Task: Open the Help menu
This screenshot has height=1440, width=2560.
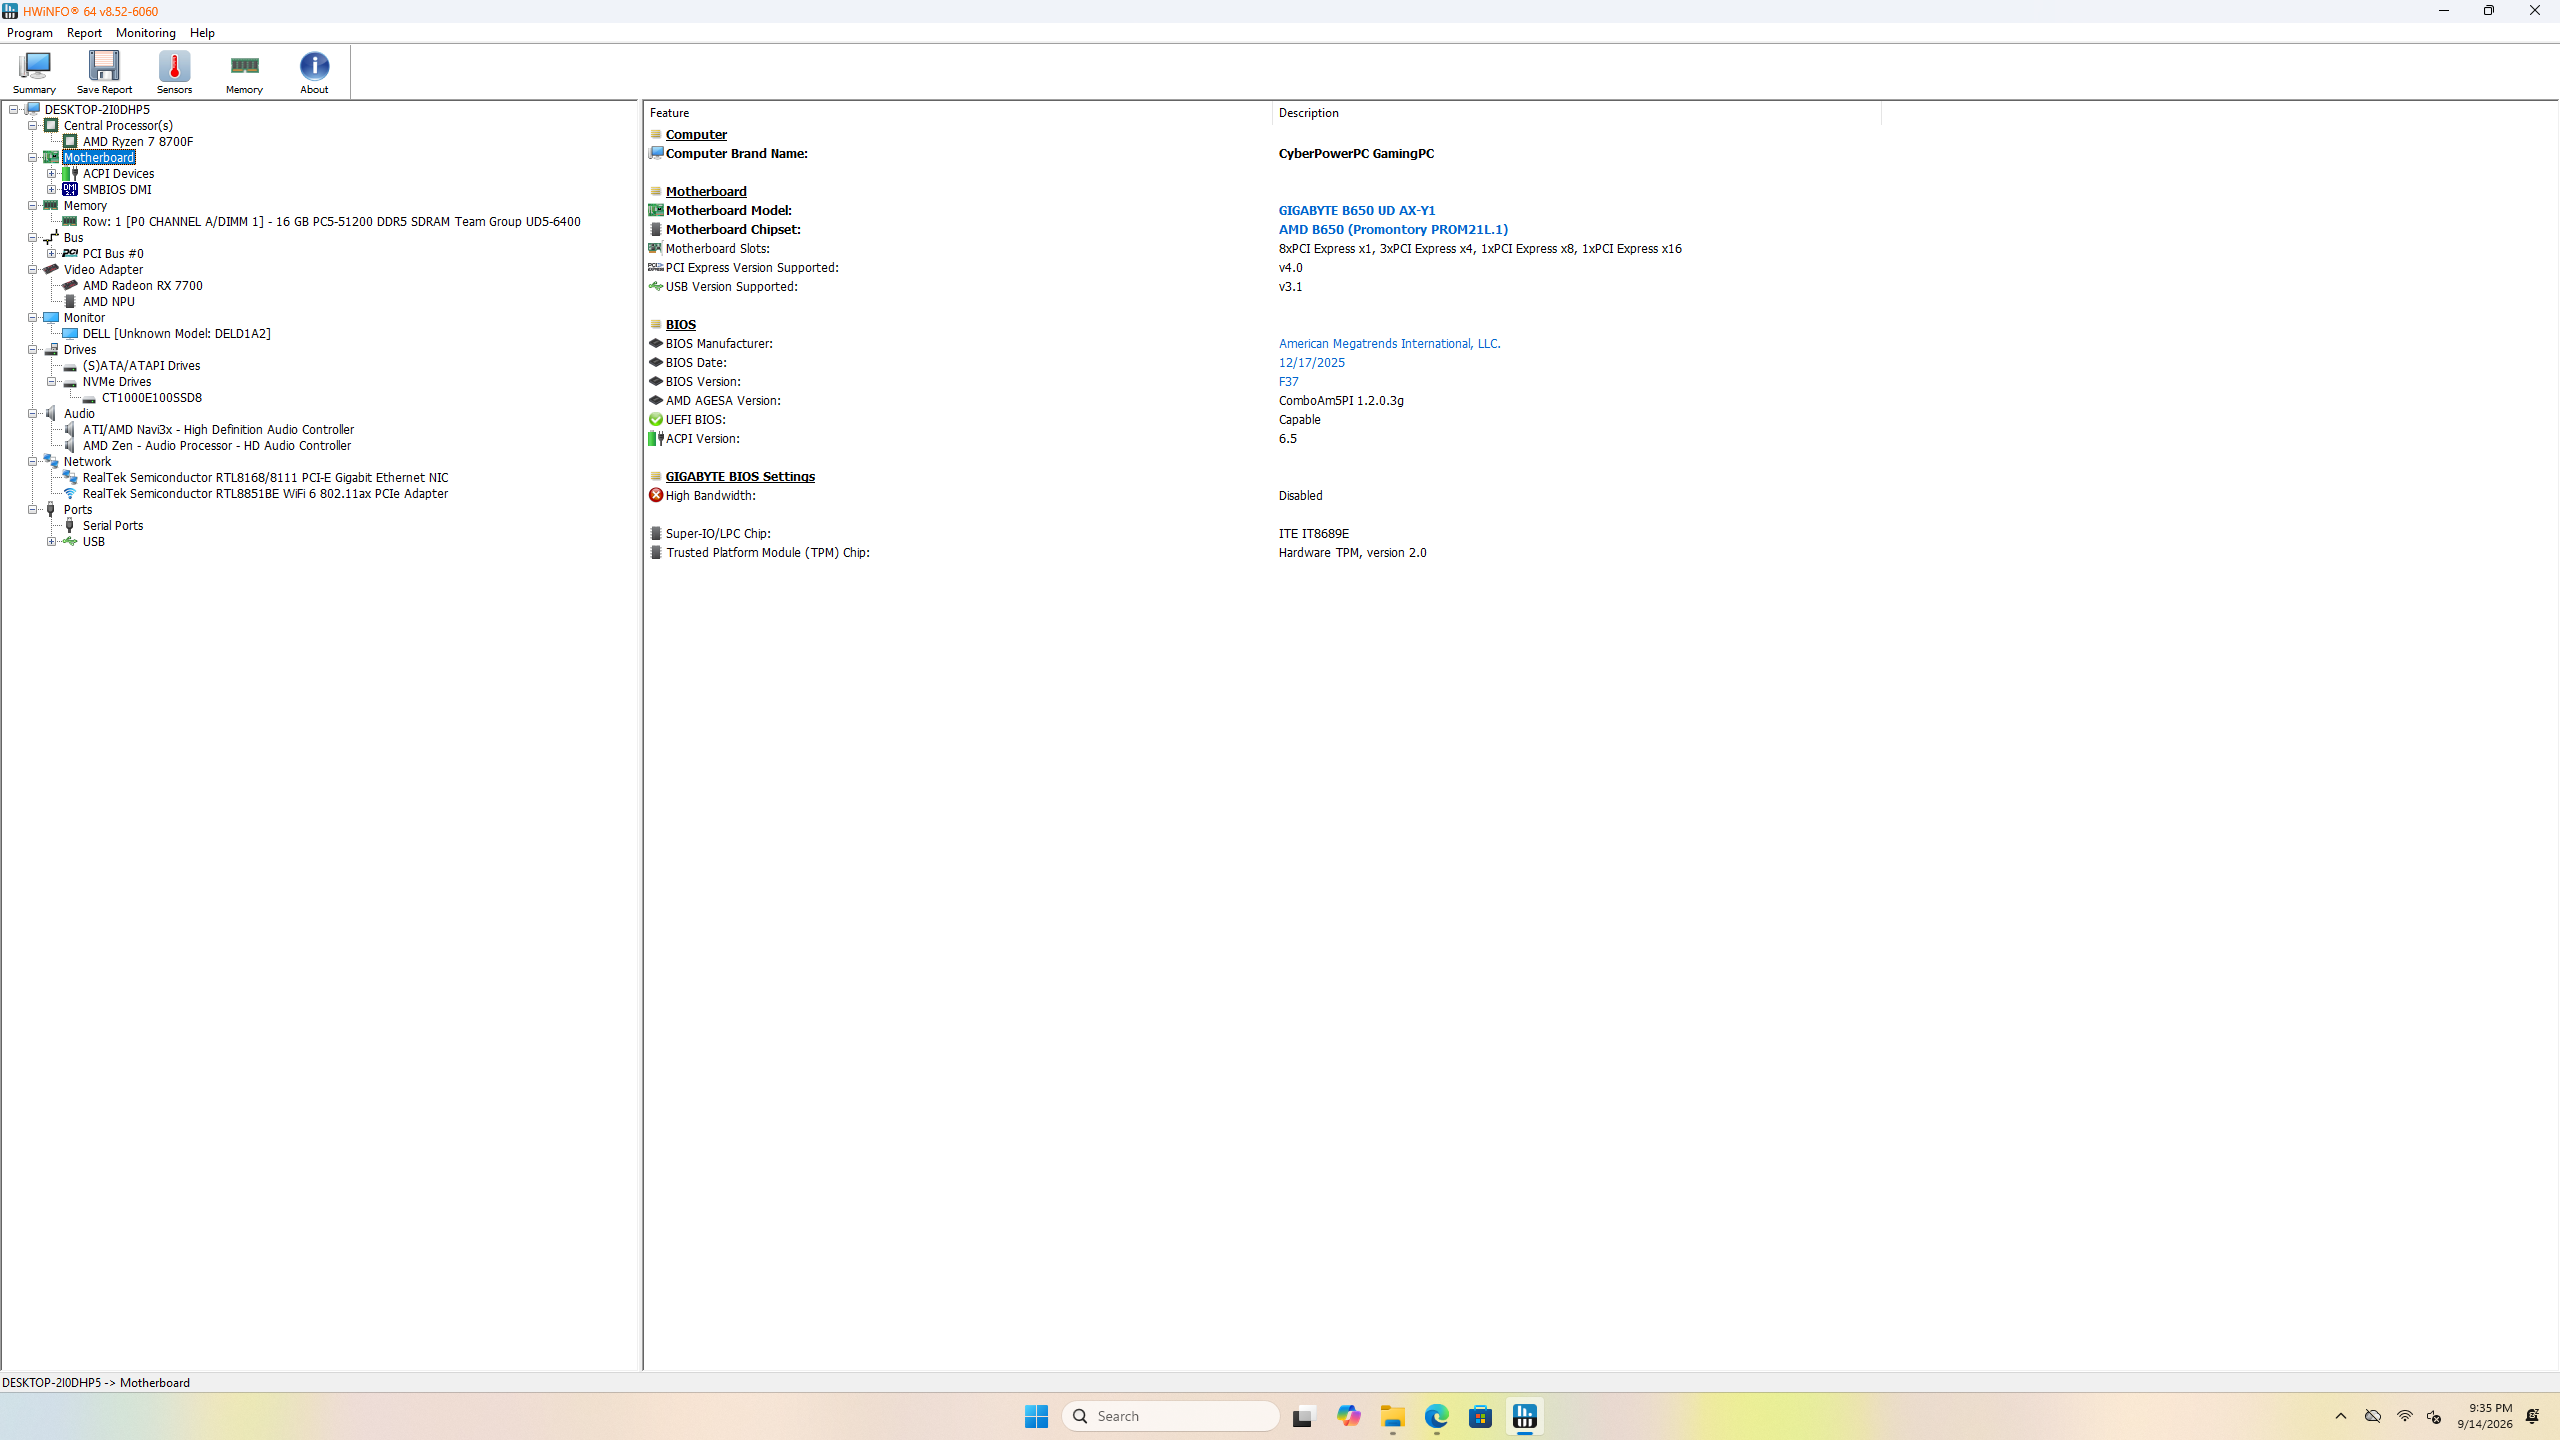Action: click(202, 33)
